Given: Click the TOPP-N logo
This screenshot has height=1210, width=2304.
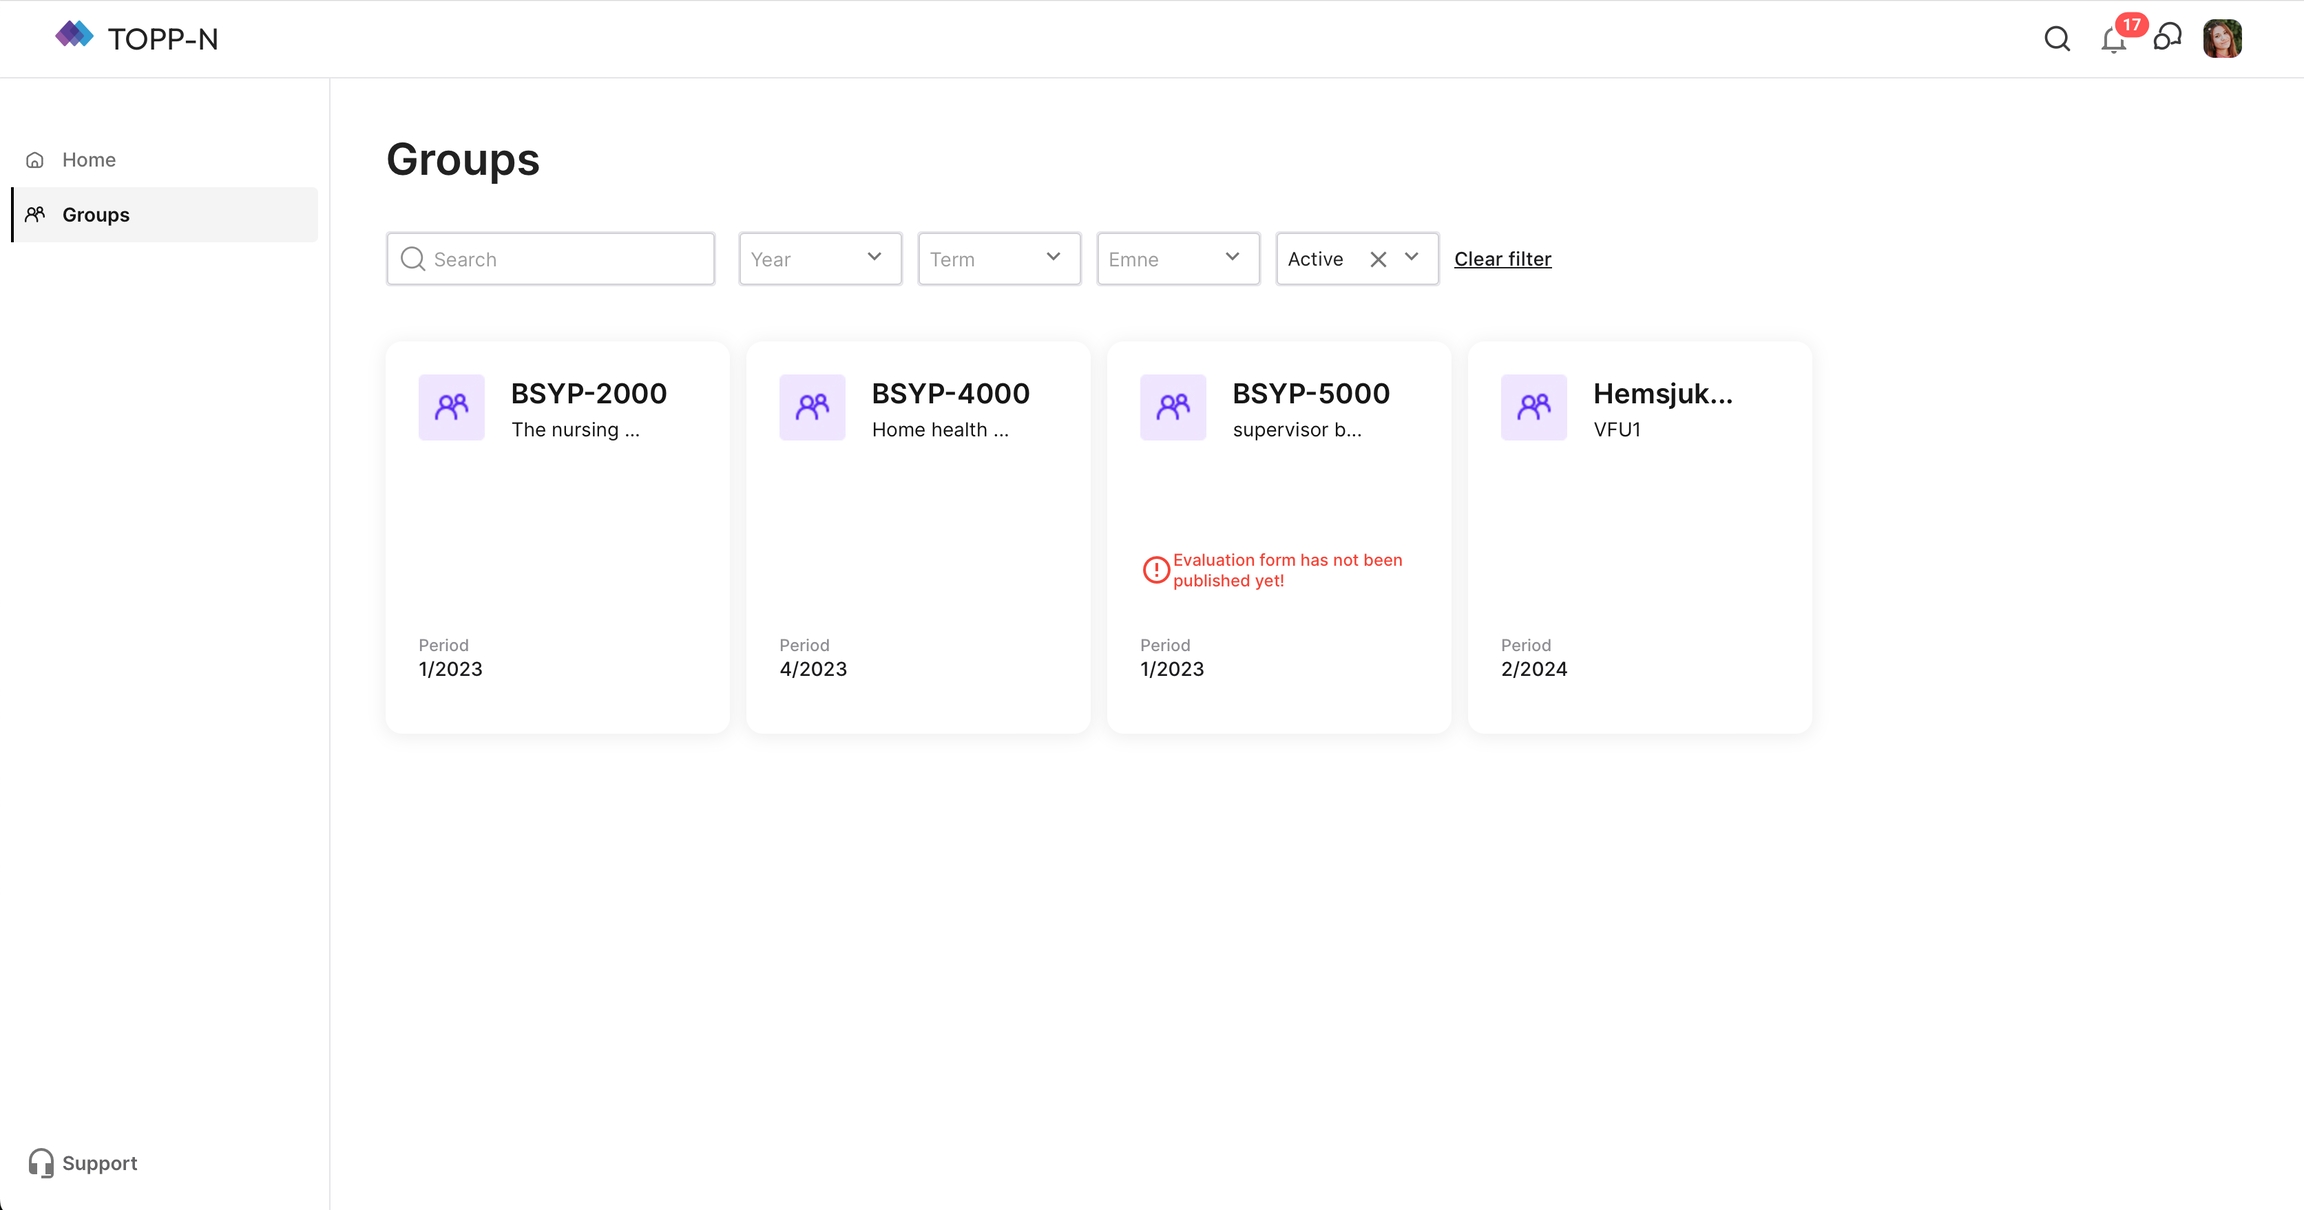Looking at the screenshot, I should pos(137,38).
